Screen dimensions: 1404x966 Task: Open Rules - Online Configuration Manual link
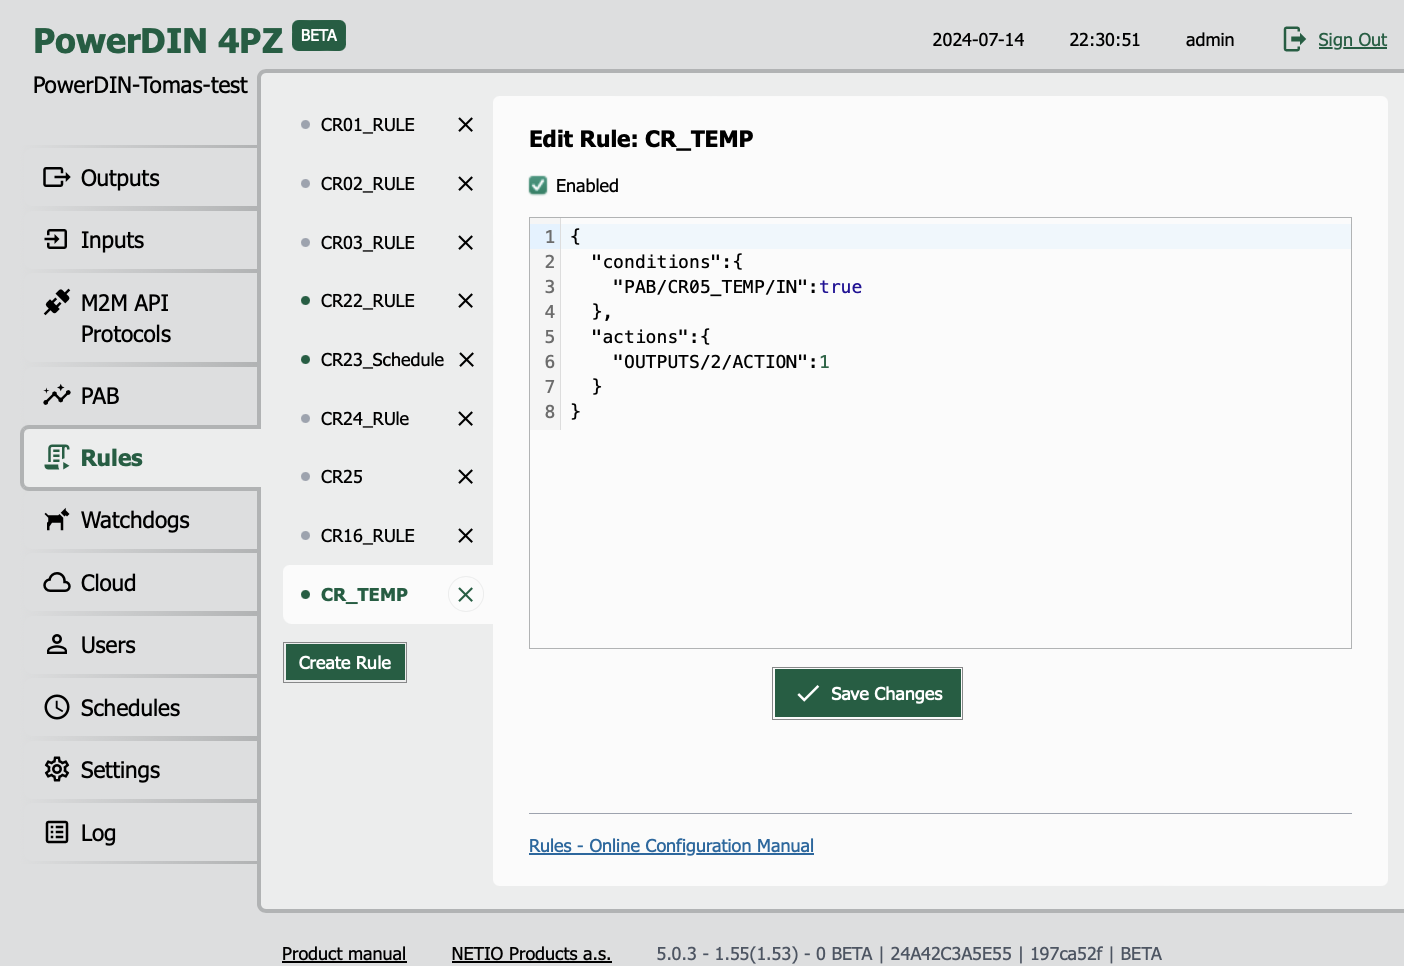[671, 846]
